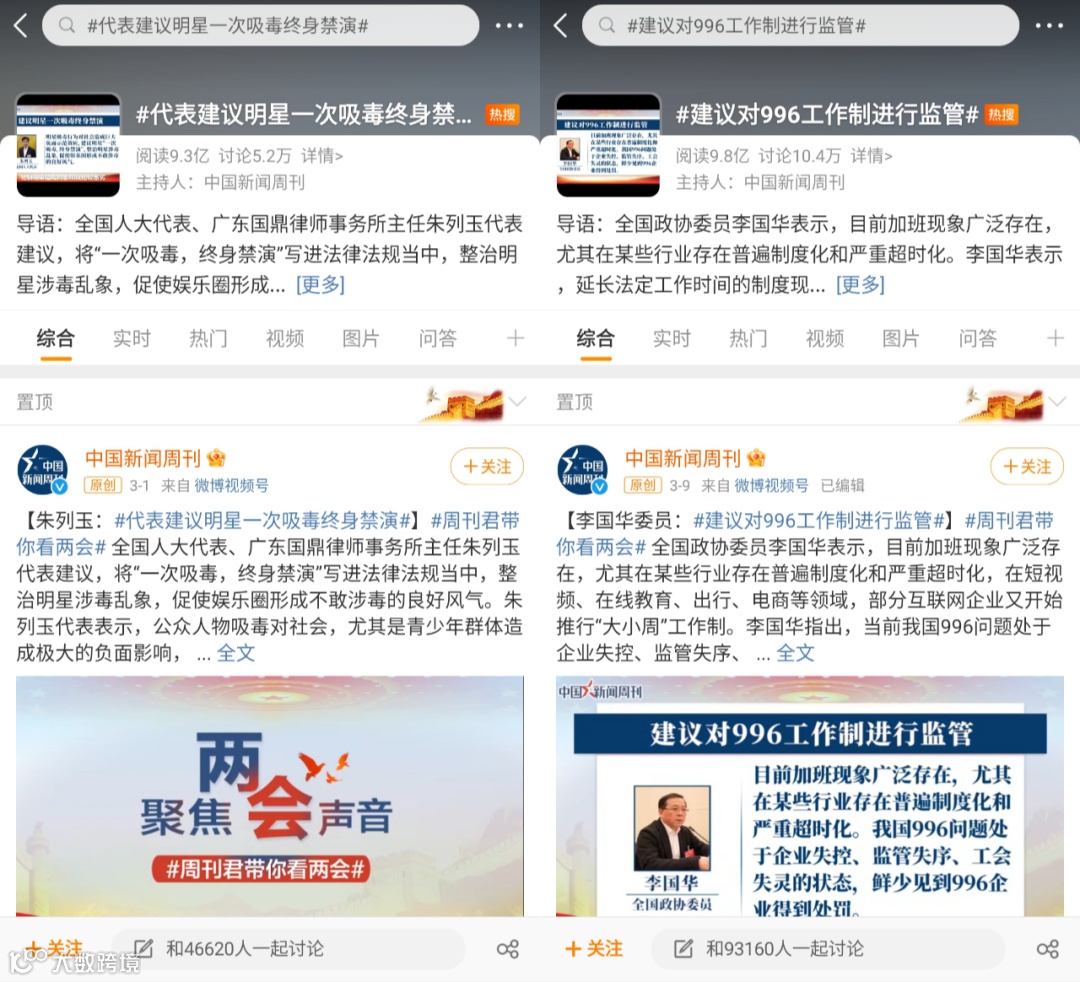Expand the chevron on the left 置顶 post
Screen dimensions: 1080x982
click(517, 401)
